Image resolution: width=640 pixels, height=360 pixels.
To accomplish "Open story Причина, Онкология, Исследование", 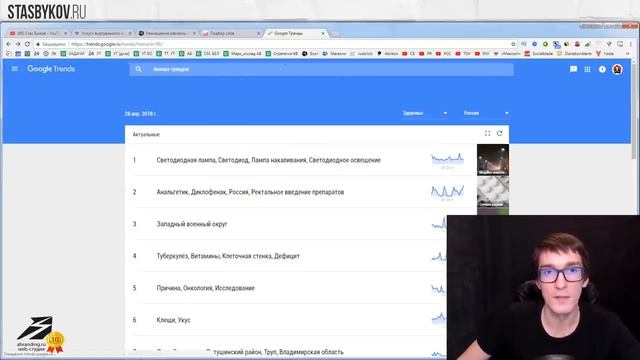I will [x=206, y=288].
